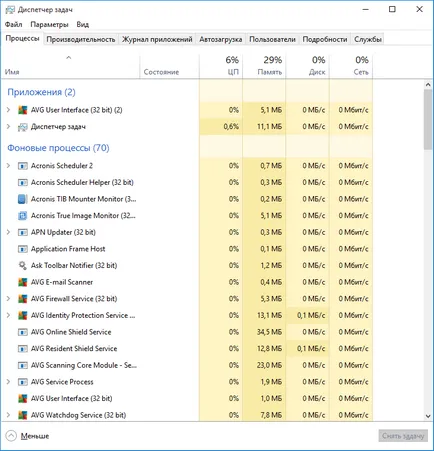This screenshot has height=451, width=434.
Task: Open the Параметры menu
Action: 49,24
